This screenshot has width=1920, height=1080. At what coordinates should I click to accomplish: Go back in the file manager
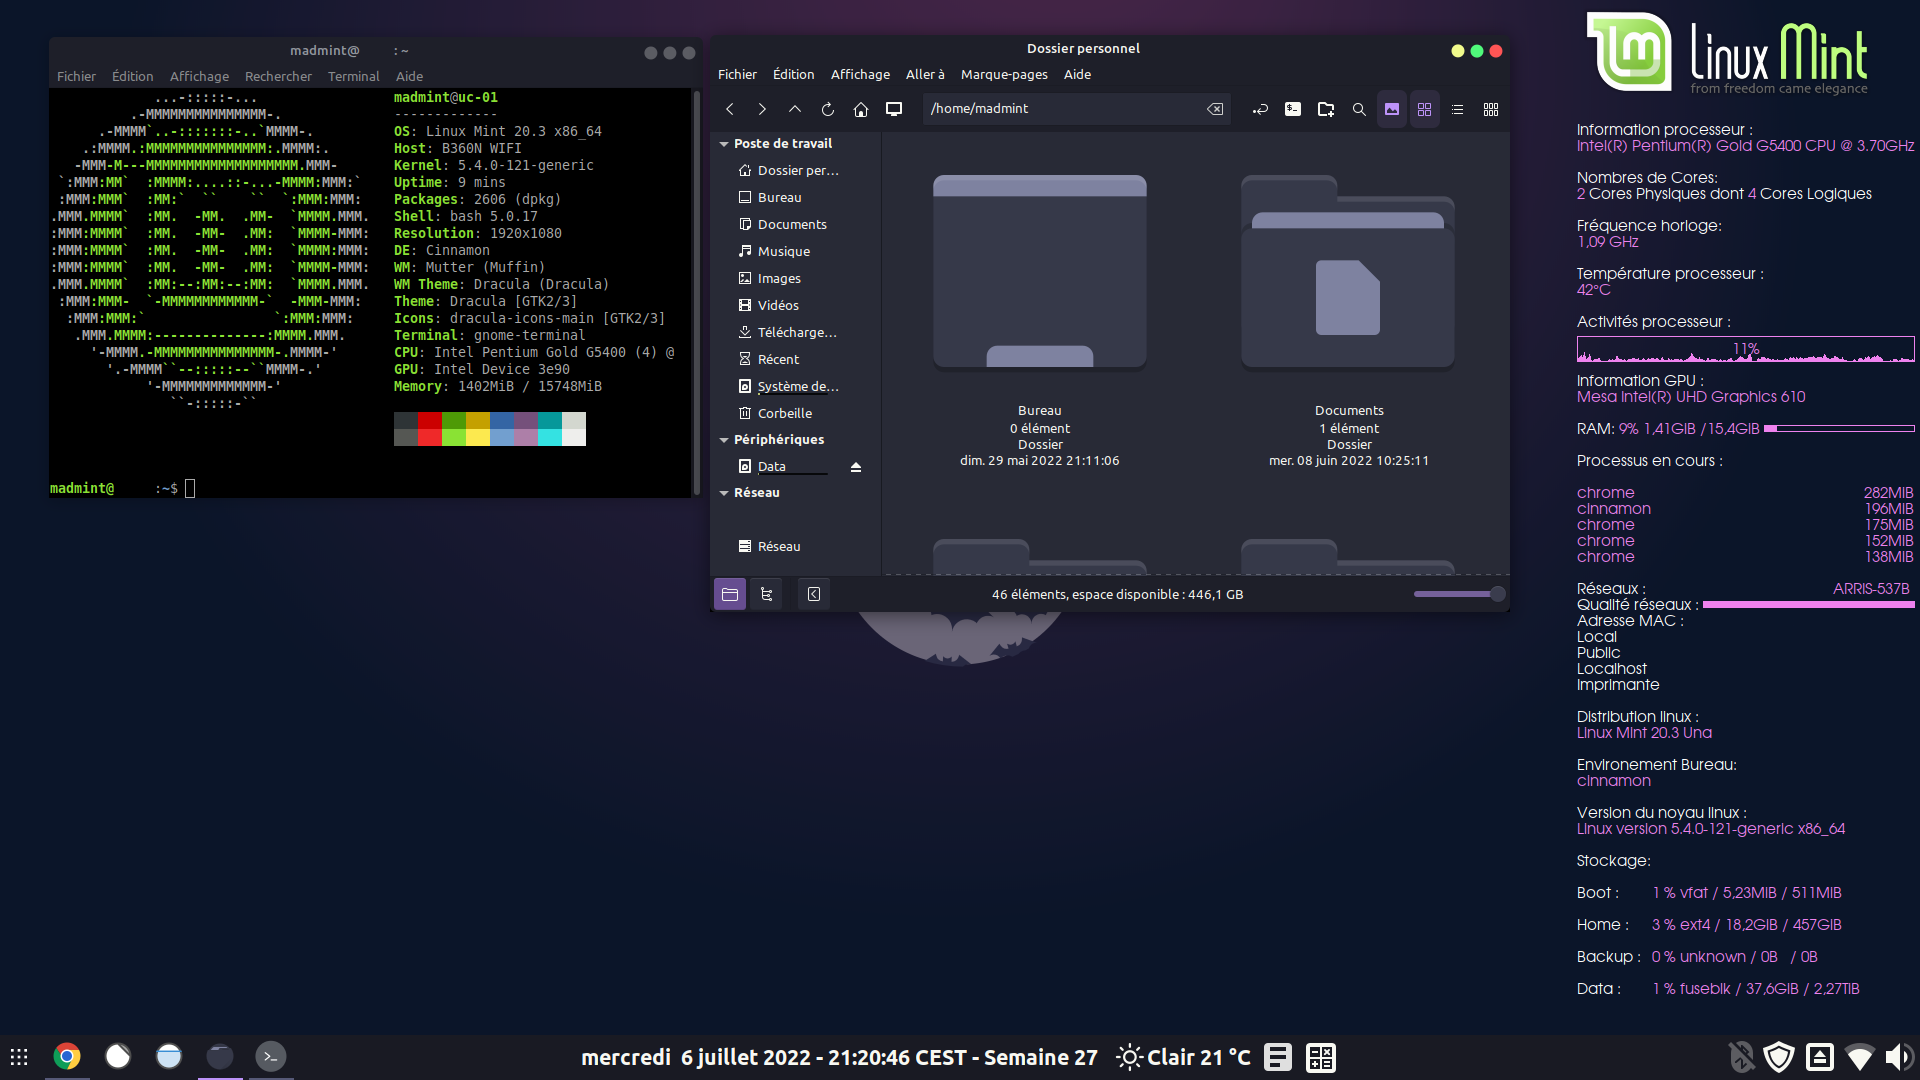pos(730,109)
